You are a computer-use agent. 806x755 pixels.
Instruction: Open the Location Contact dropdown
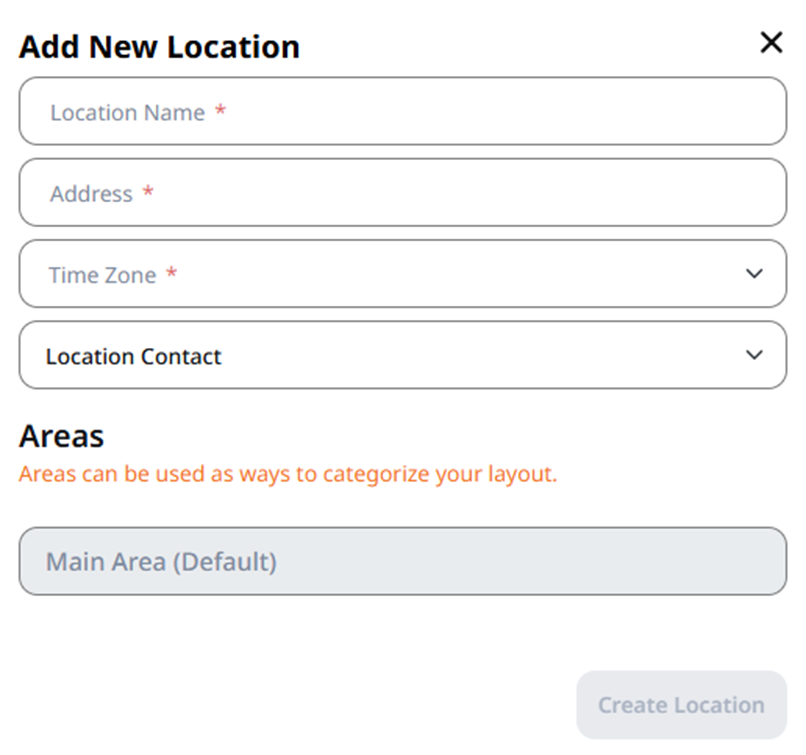[402, 355]
